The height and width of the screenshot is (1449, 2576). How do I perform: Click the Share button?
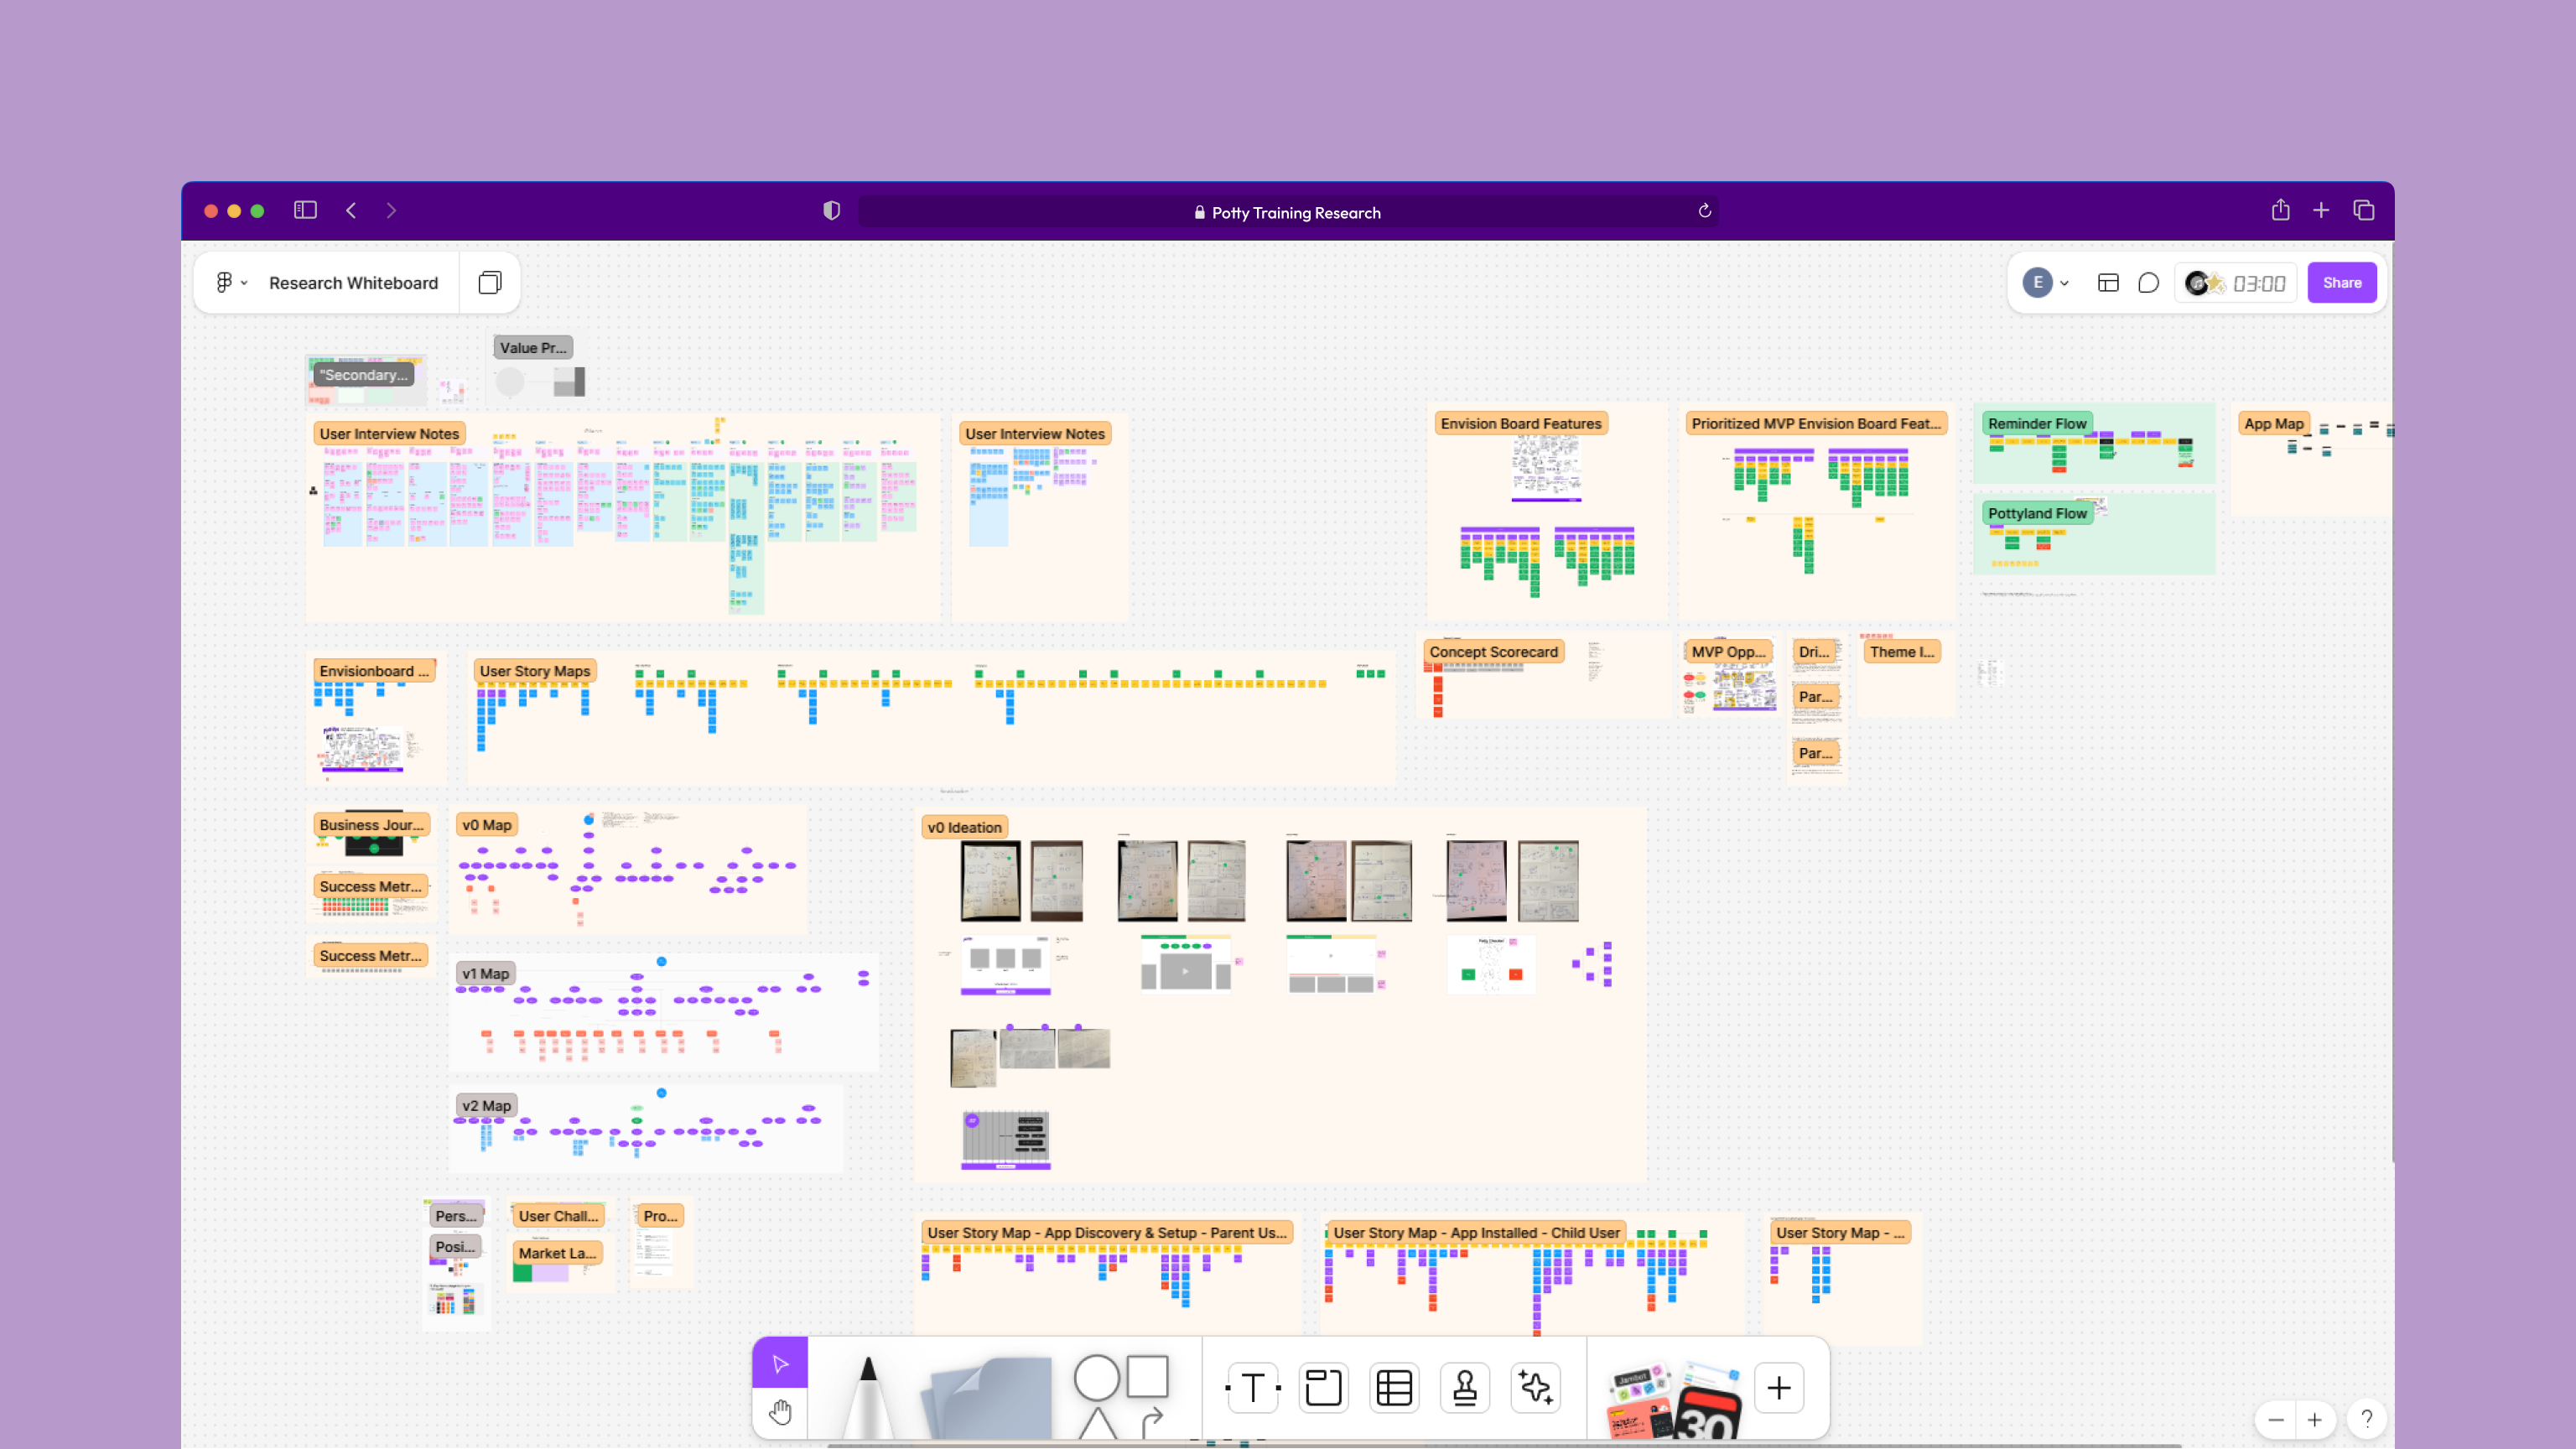[2341, 283]
